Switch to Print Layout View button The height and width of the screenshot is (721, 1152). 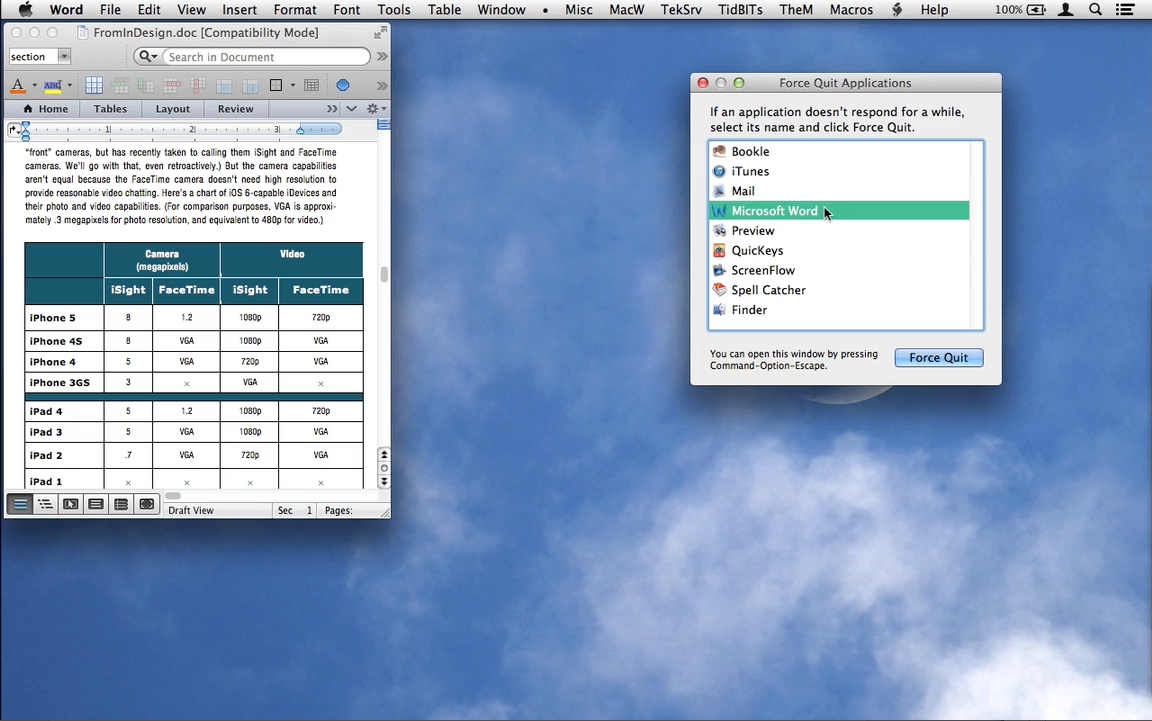(x=96, y=504)
